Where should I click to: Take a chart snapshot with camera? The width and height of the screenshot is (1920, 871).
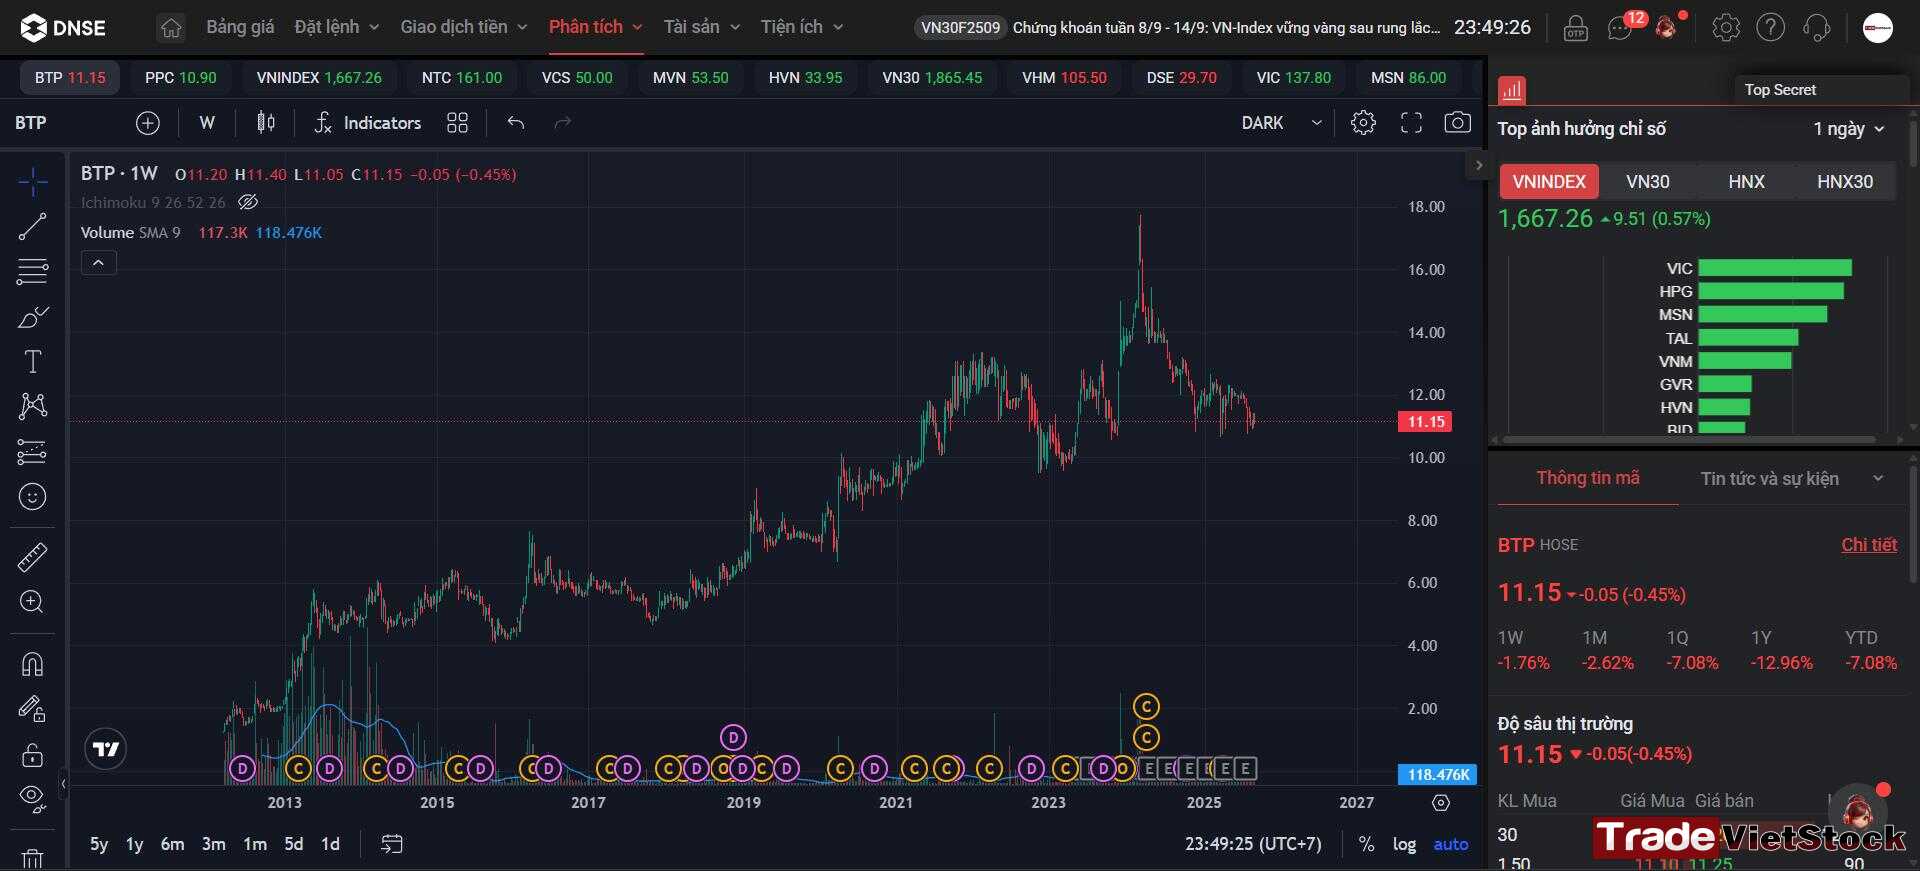point(1458,123)
